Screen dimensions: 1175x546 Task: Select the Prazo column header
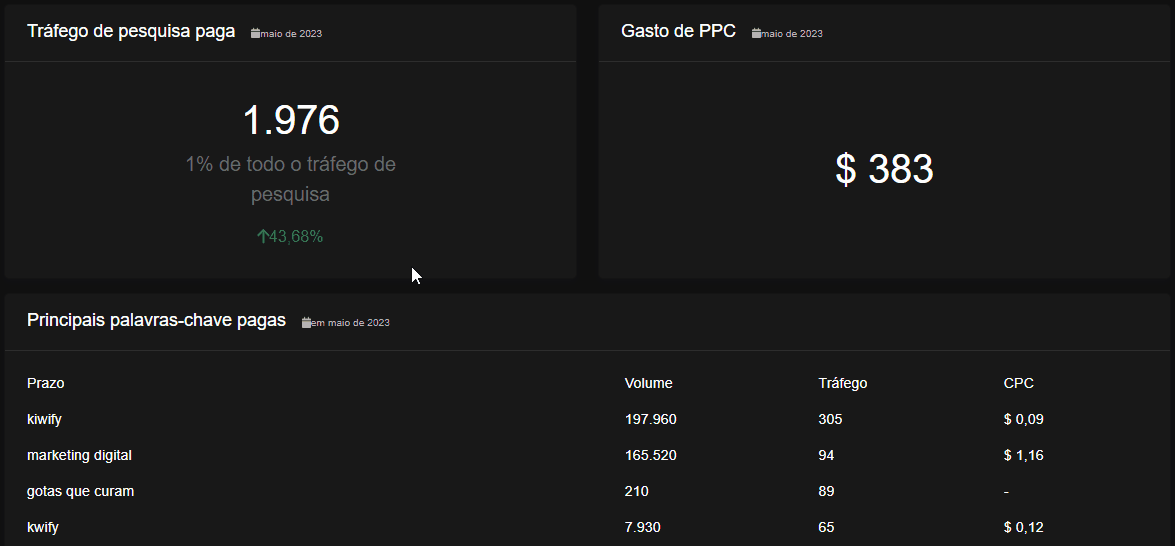pos(46,383)
